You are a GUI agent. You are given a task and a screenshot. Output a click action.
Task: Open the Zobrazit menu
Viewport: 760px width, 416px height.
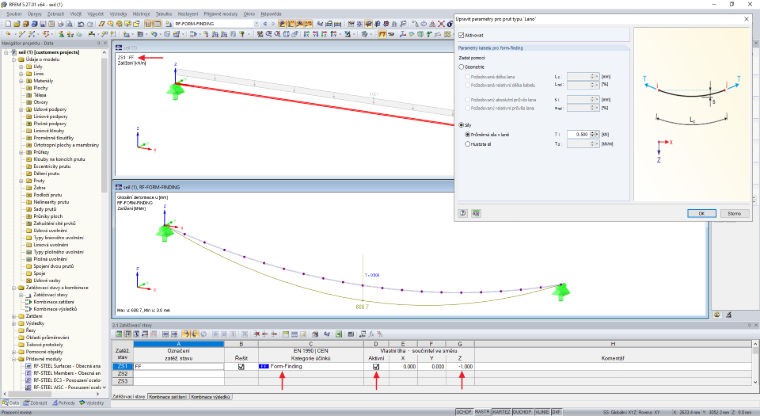point(56,14)
